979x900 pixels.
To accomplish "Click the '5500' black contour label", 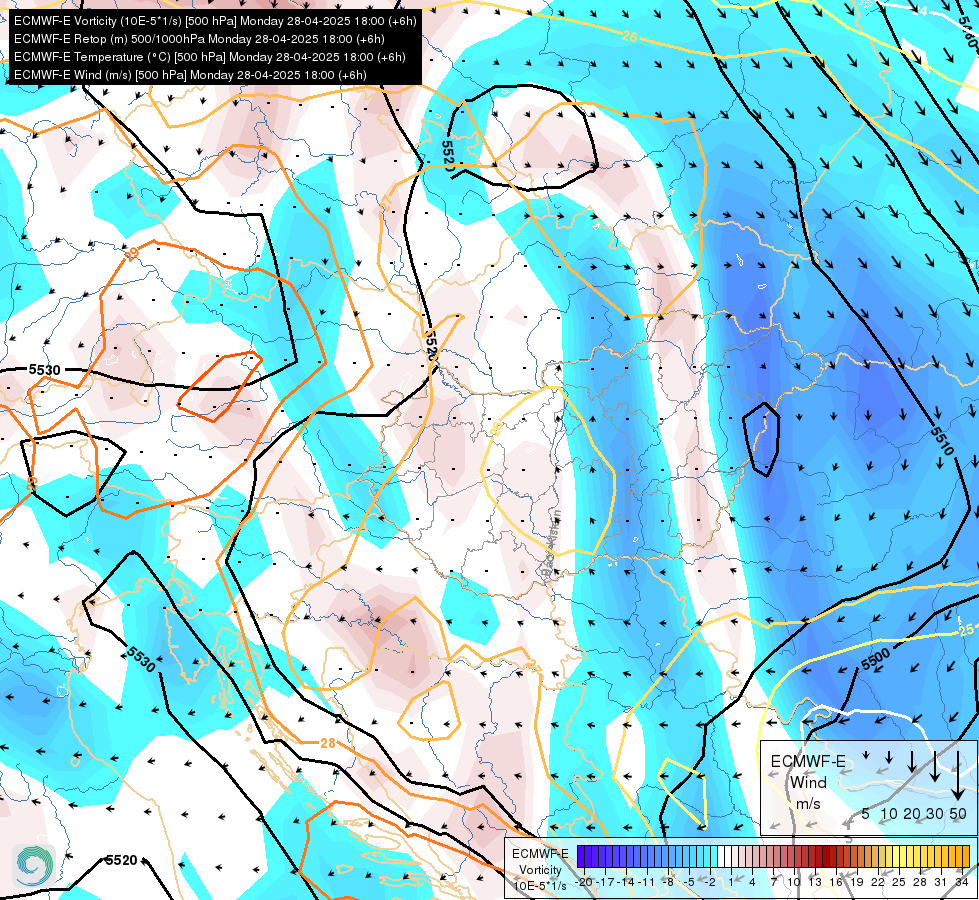I will coord(875,660).
